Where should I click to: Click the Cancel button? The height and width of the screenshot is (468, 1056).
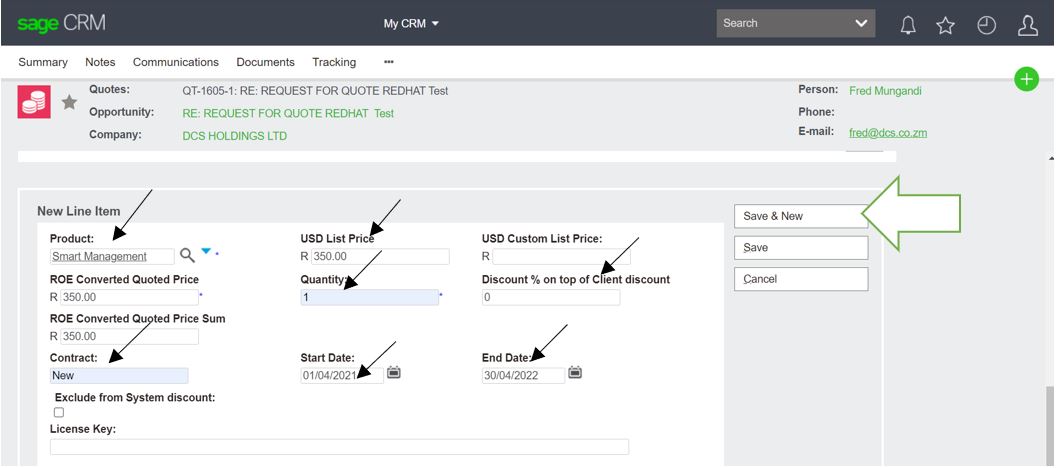coord(800,279)
